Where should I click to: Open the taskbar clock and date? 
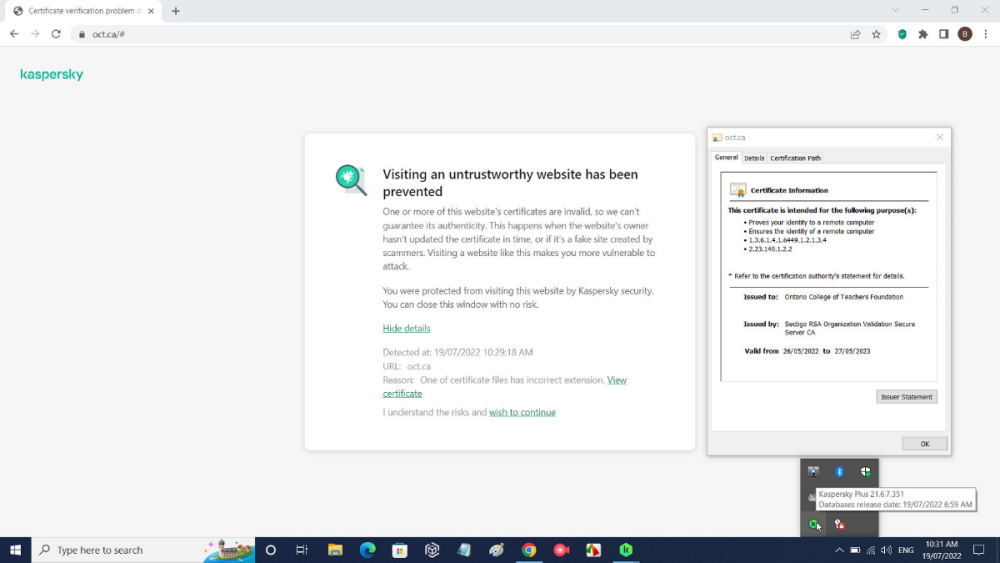click(x=941, y=550)
